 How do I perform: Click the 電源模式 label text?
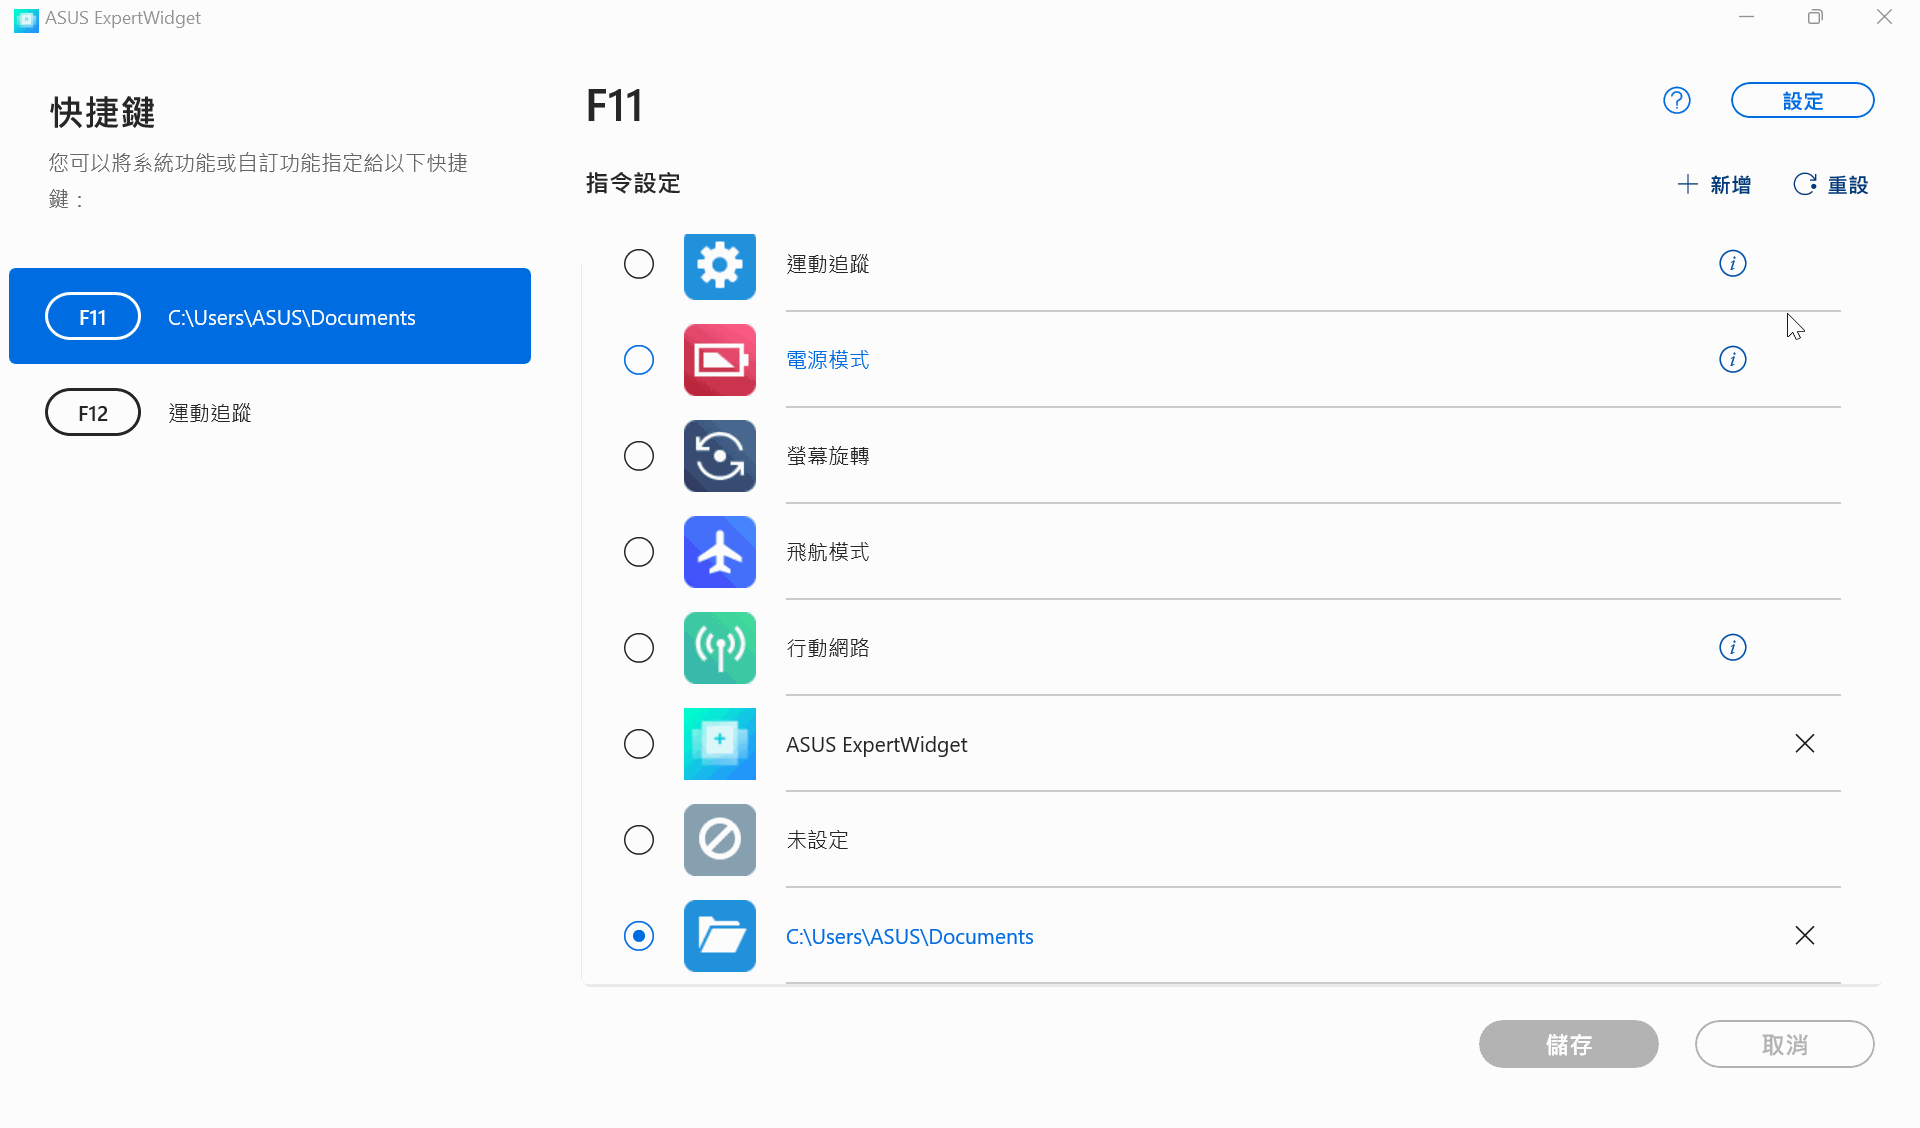point(828,360)
